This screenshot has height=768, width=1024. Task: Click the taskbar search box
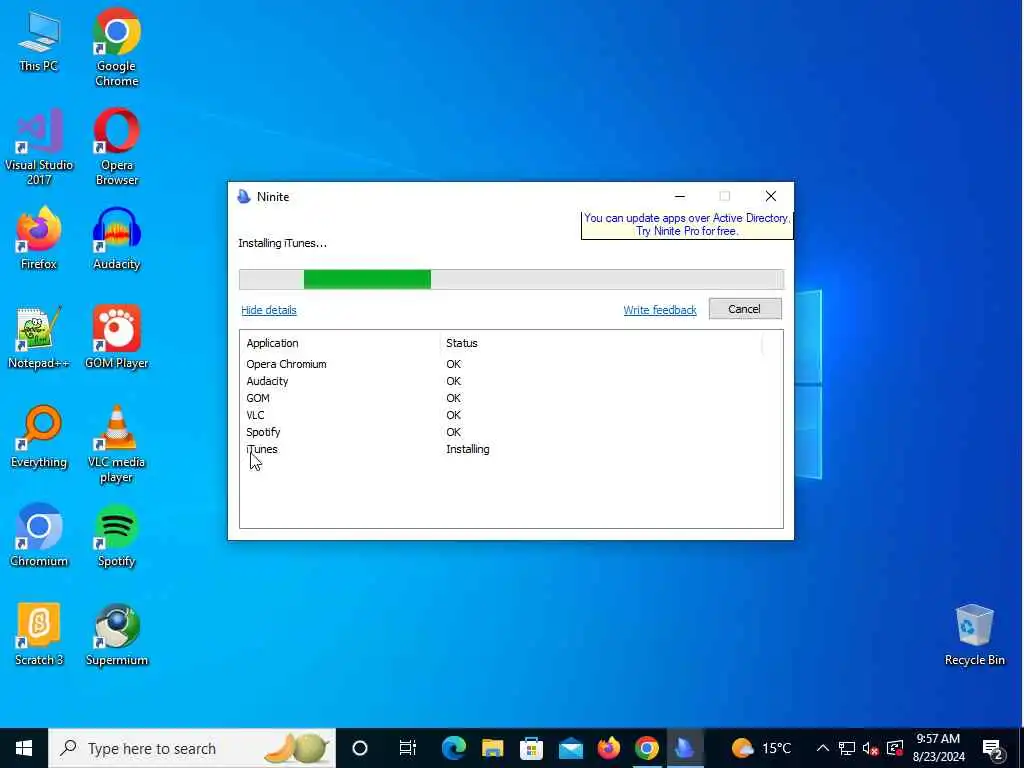tap(192, 748)
